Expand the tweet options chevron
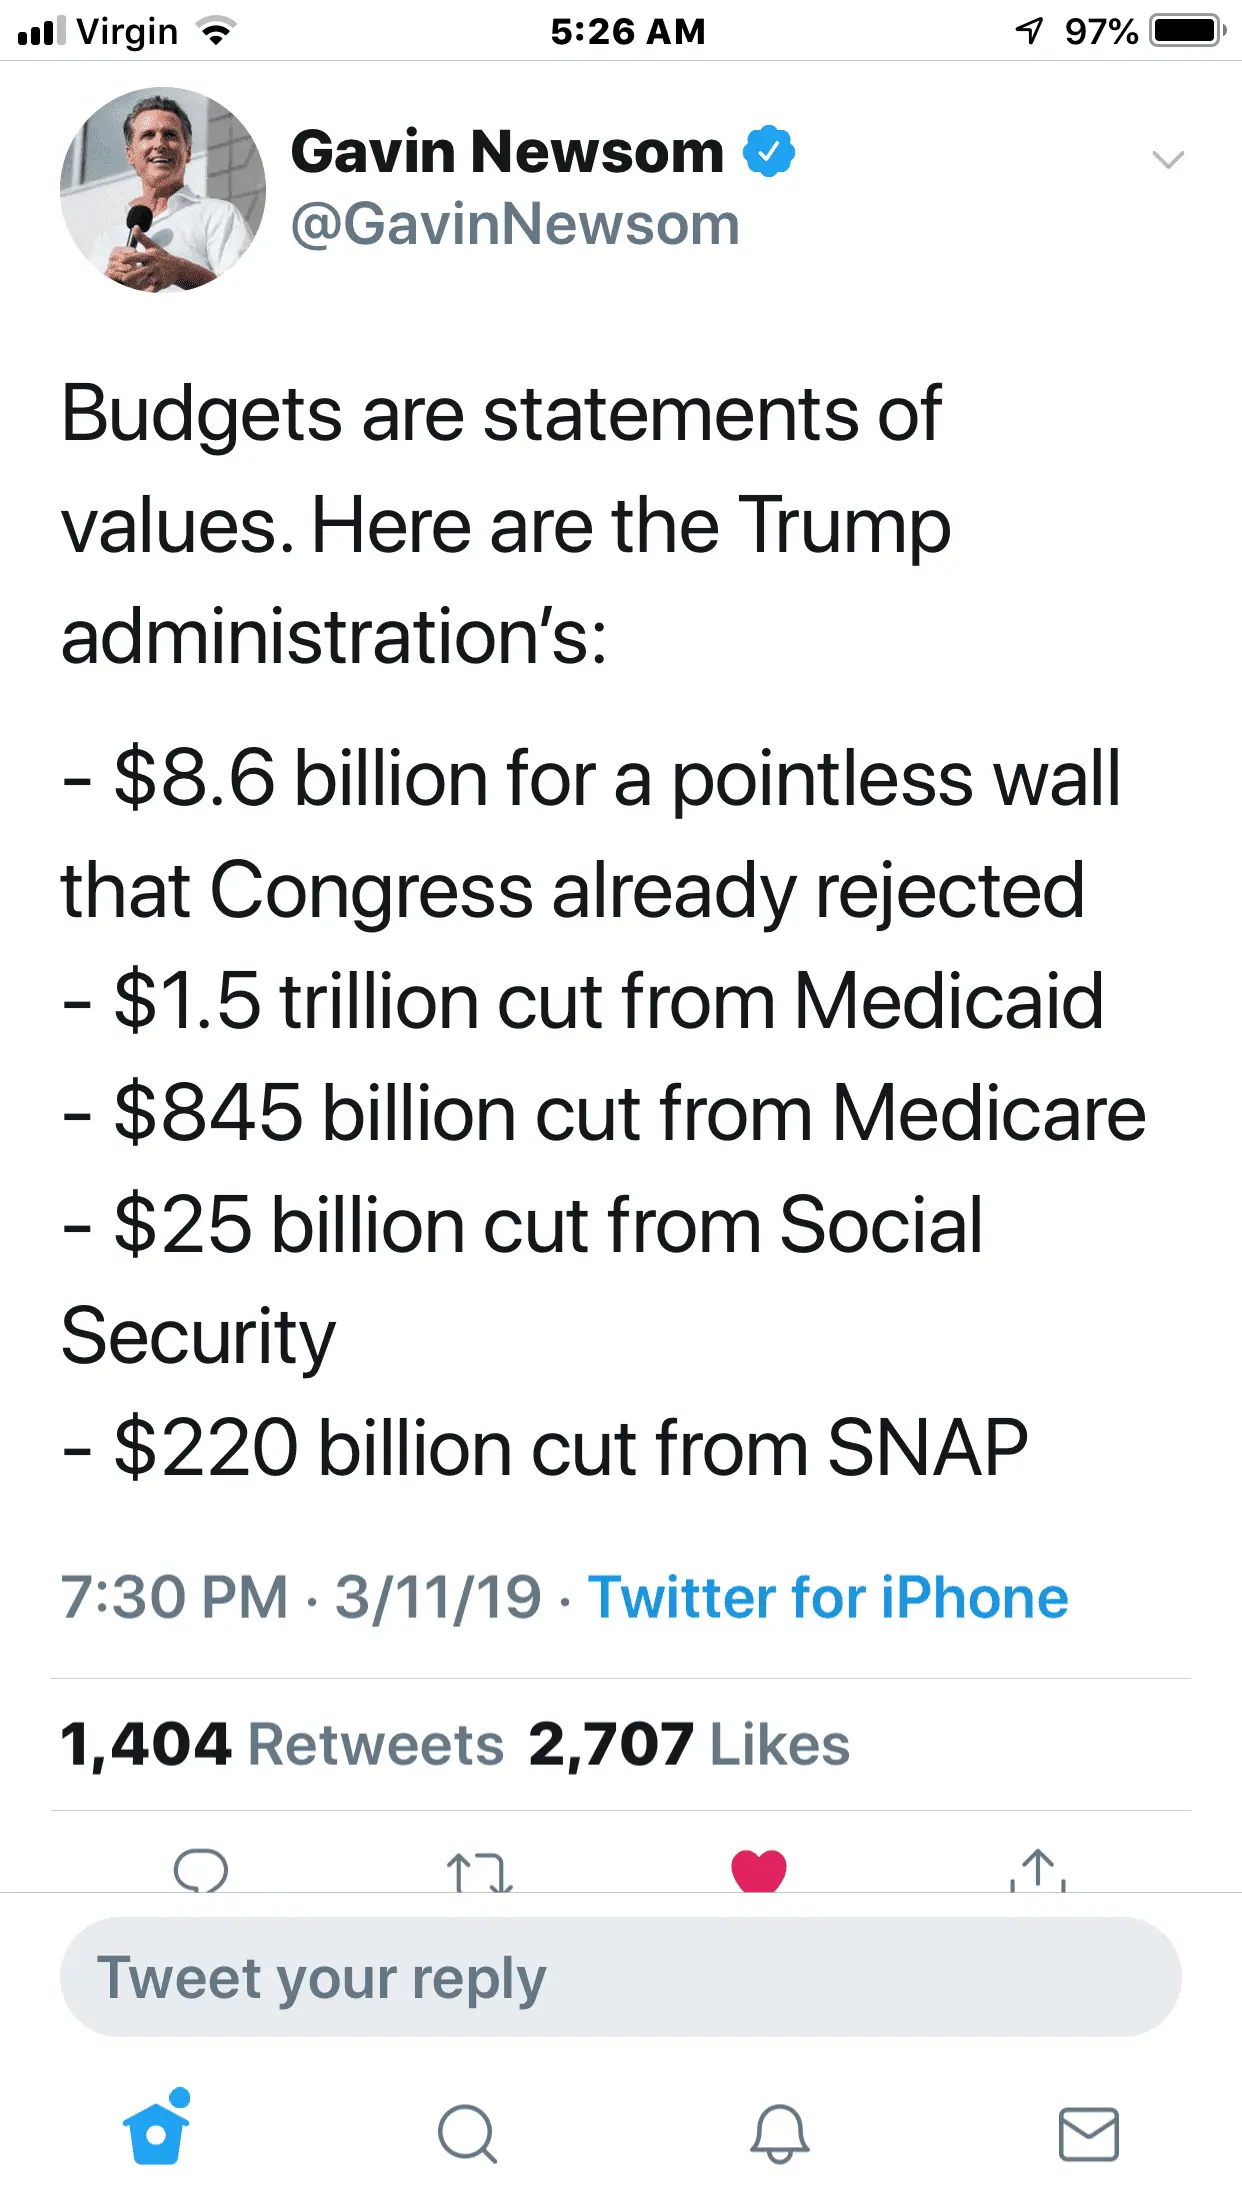The height and width of the screenshot is (2208, 1242). 1167,160
